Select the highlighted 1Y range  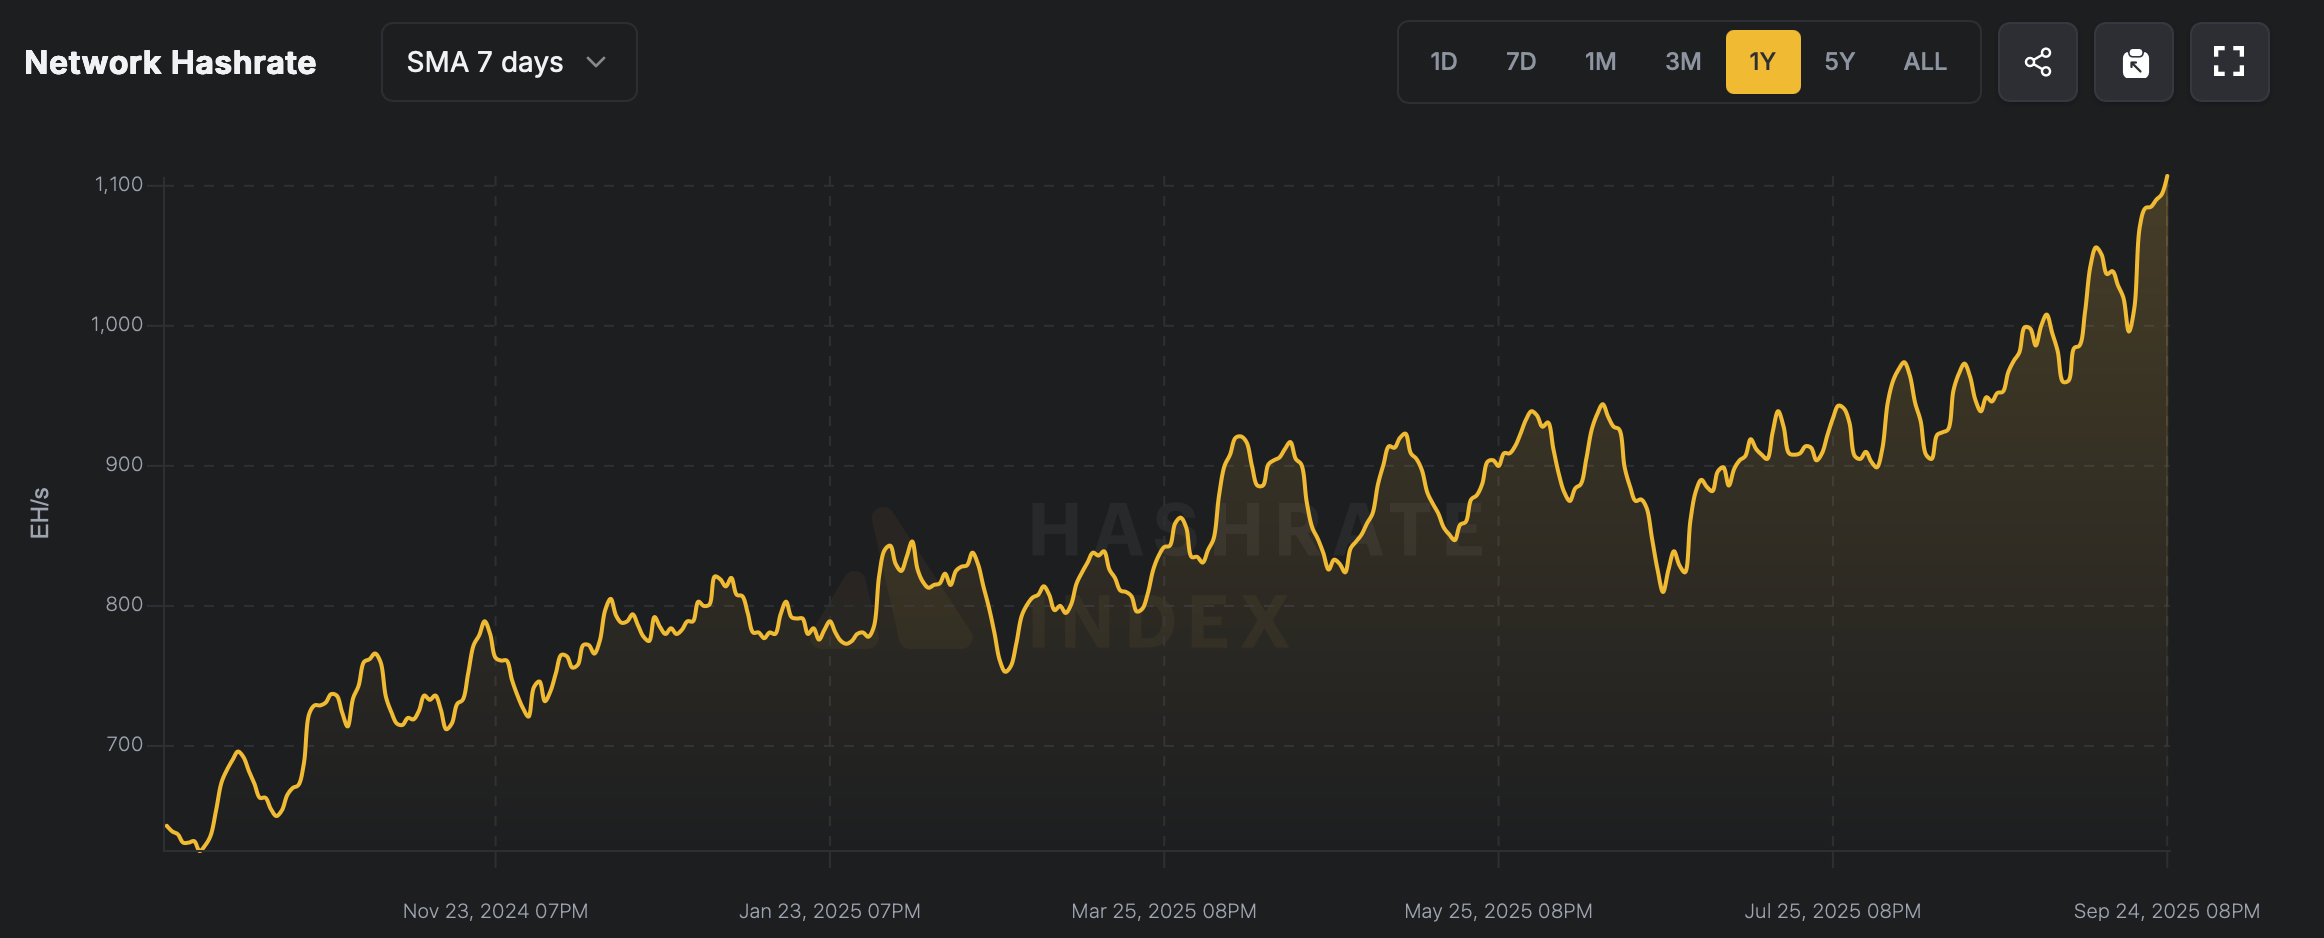(x=1762, y=62)
